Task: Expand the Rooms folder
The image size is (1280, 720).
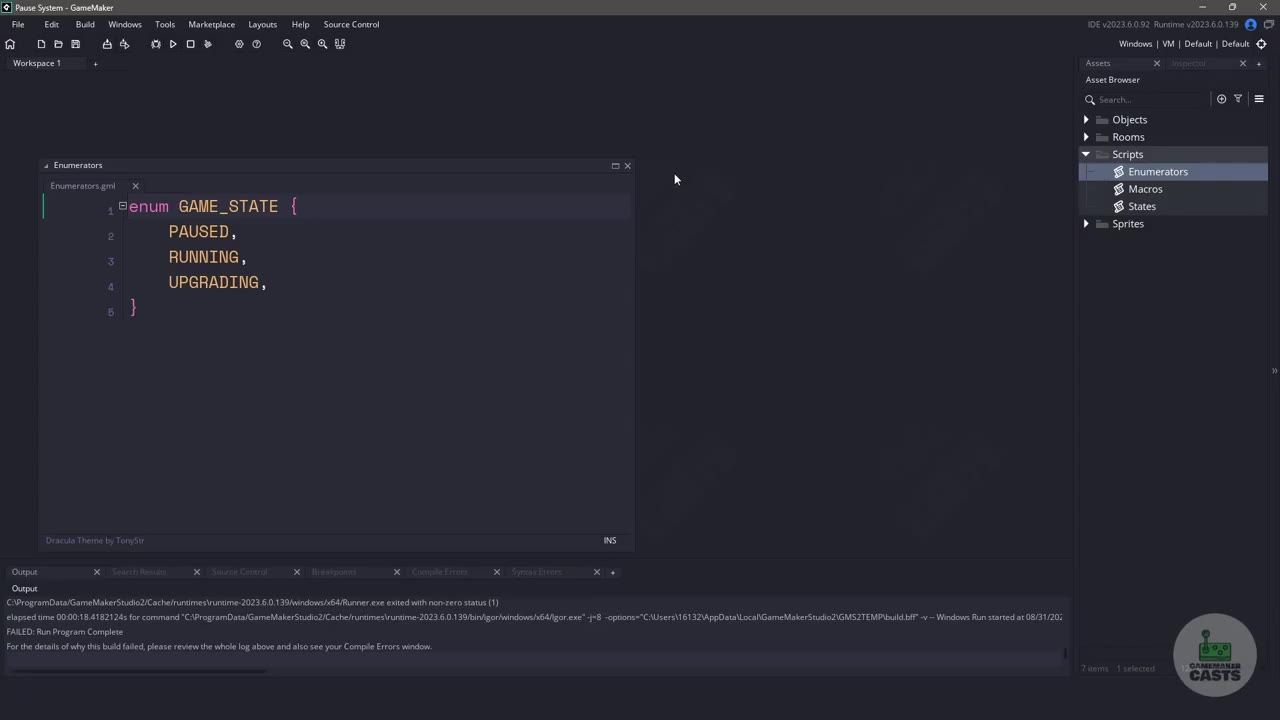Action: point(1086,137)
